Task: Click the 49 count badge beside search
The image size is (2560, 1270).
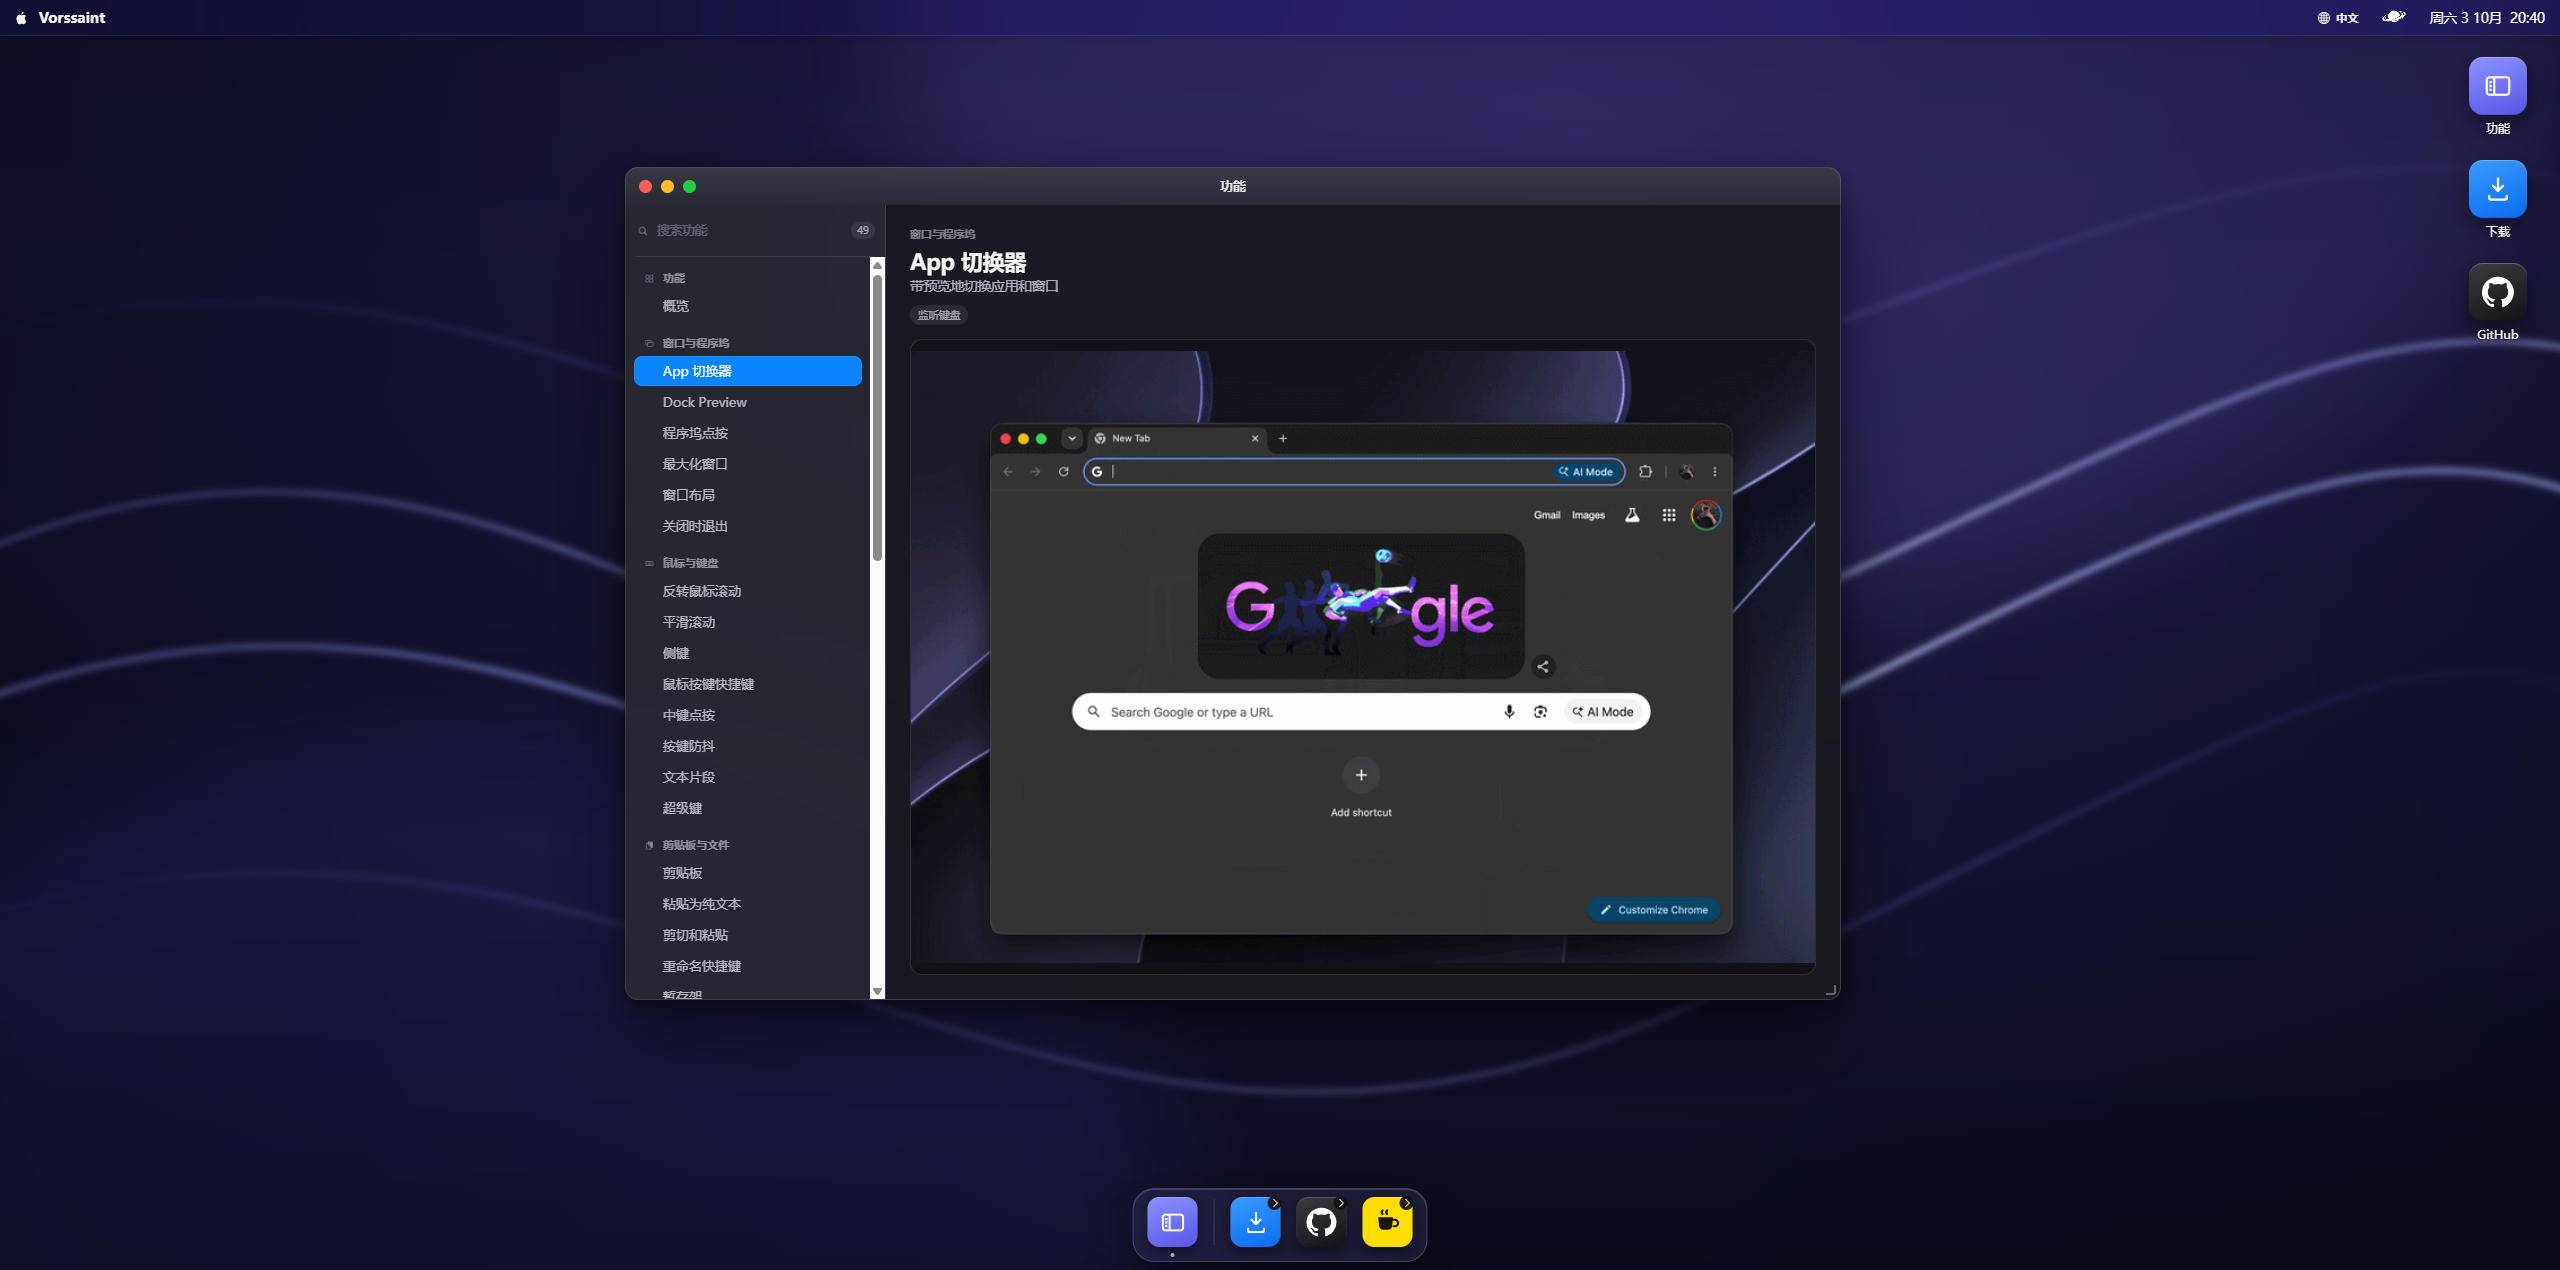Action: 862,230
